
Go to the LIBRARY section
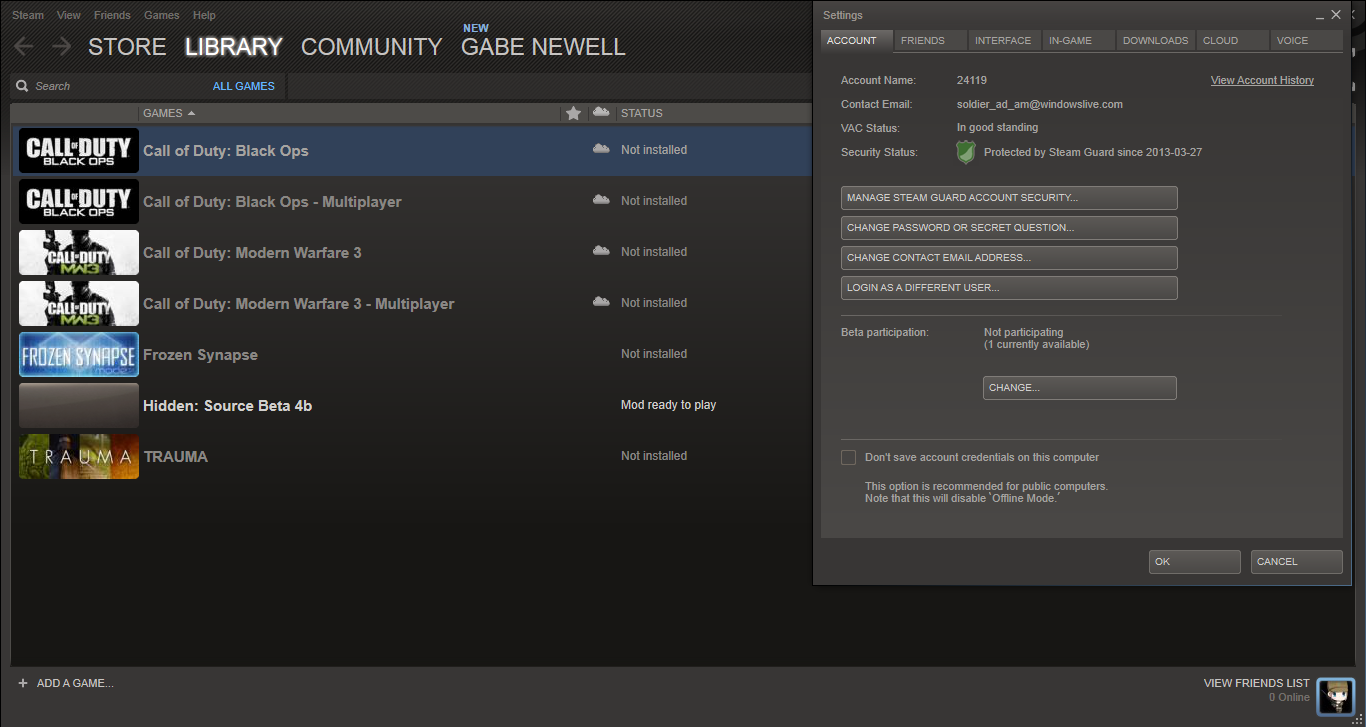point(234,47)
